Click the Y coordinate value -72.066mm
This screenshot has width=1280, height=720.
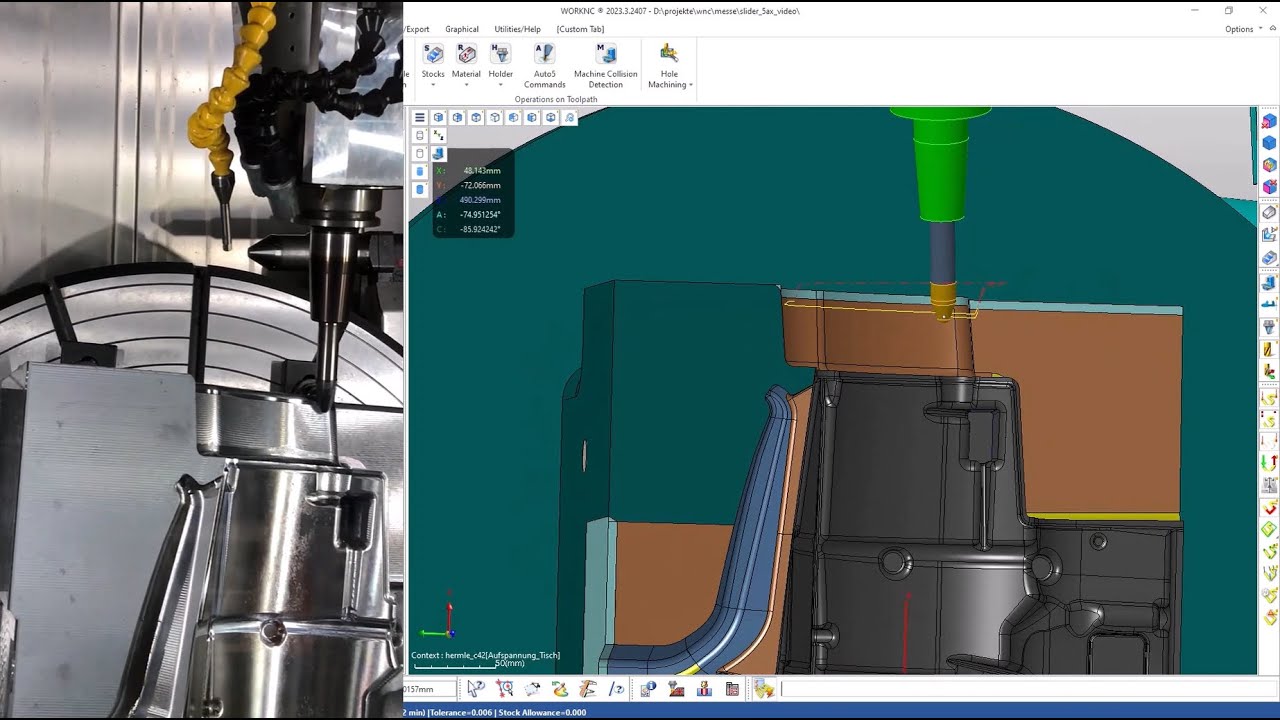480,186
